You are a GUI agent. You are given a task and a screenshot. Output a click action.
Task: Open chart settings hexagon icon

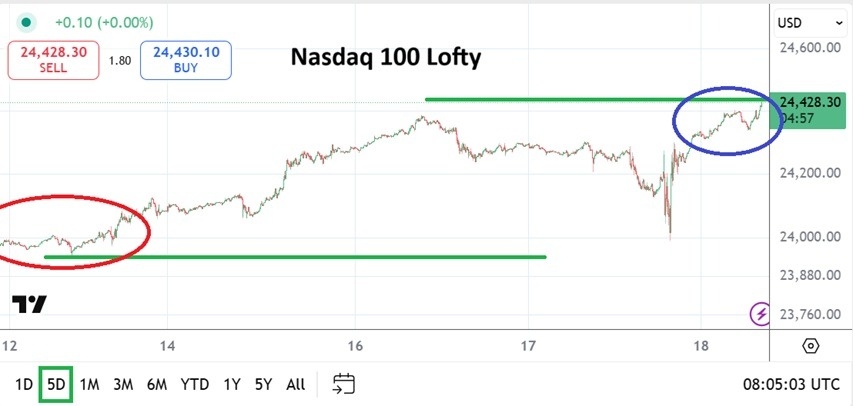[810, 346]
